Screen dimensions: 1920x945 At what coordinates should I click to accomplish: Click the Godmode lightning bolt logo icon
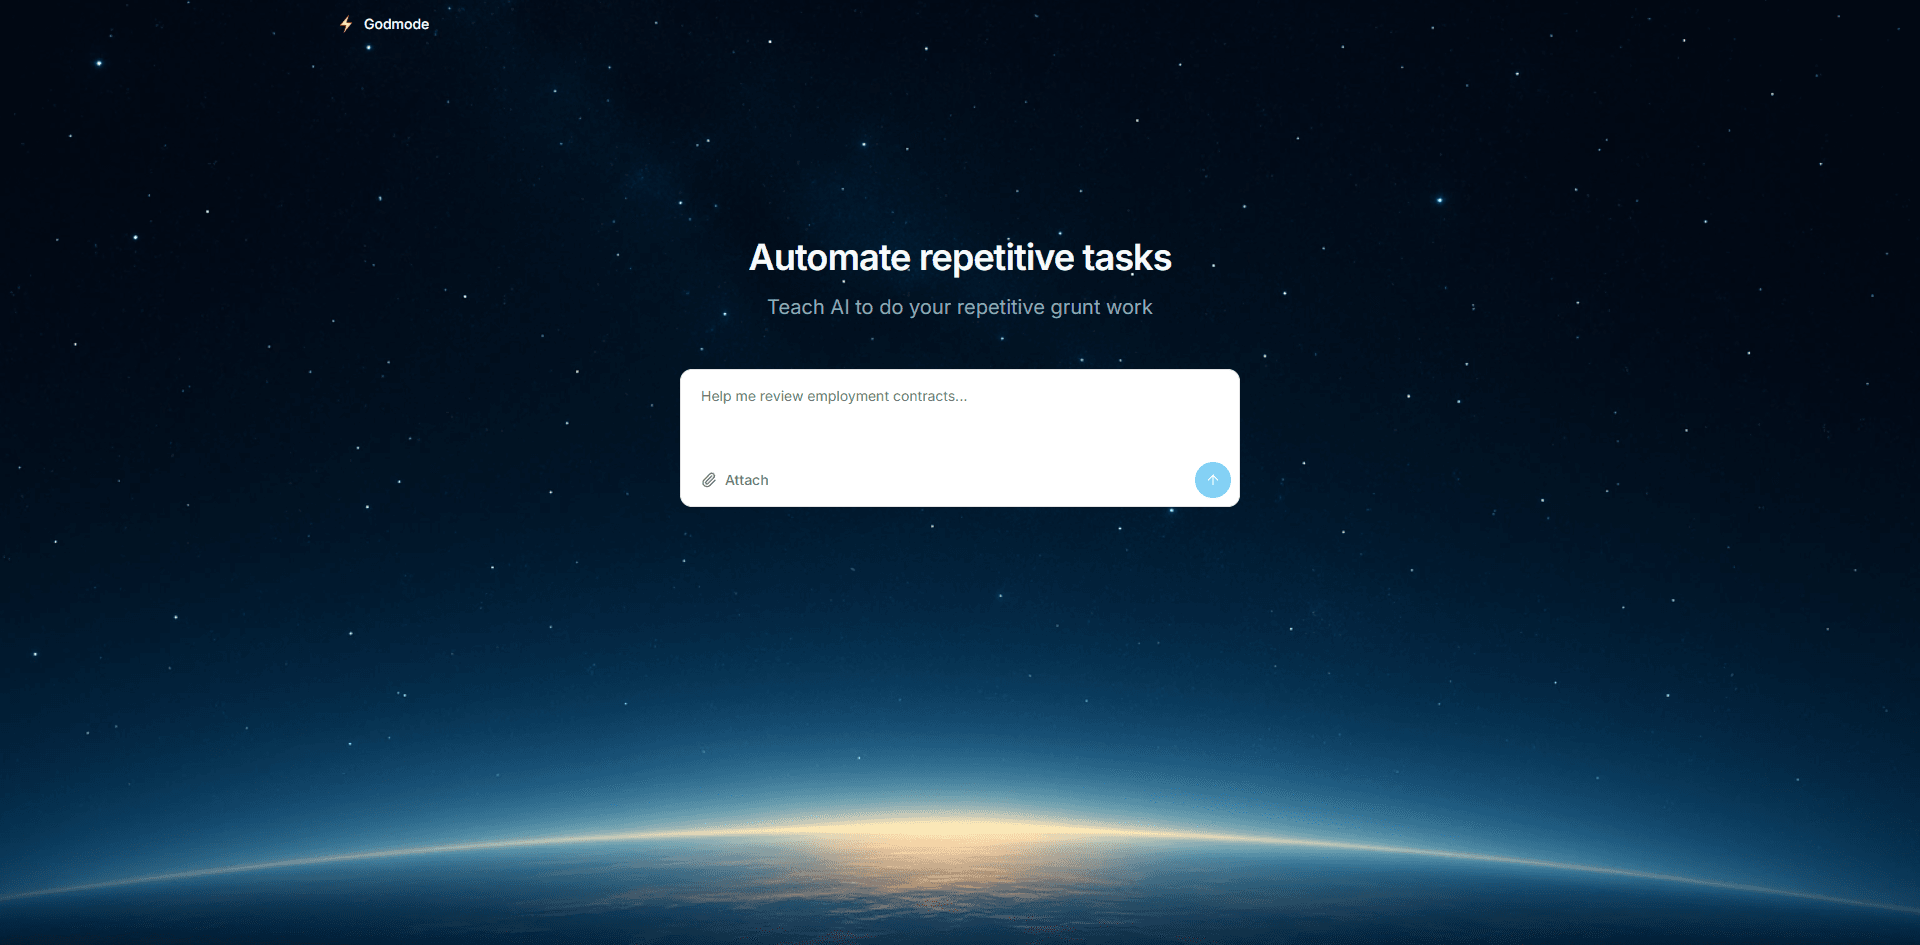[x=346, y=24]
